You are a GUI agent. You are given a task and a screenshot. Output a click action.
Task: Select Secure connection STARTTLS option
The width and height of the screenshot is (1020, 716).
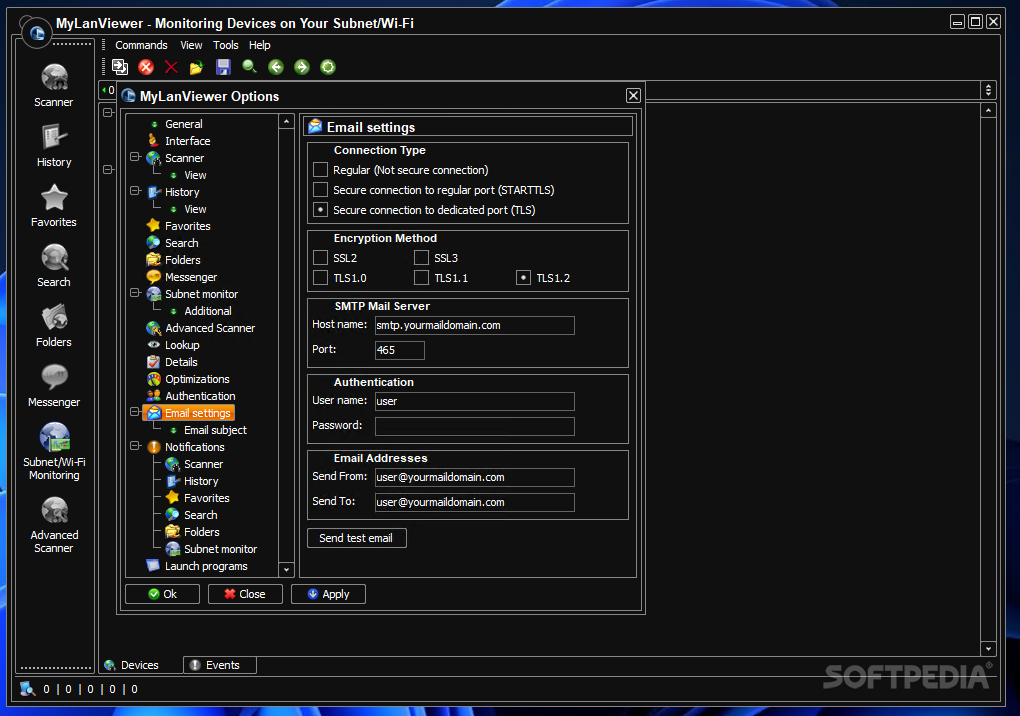pyautogui.click(x=321, y=191)
